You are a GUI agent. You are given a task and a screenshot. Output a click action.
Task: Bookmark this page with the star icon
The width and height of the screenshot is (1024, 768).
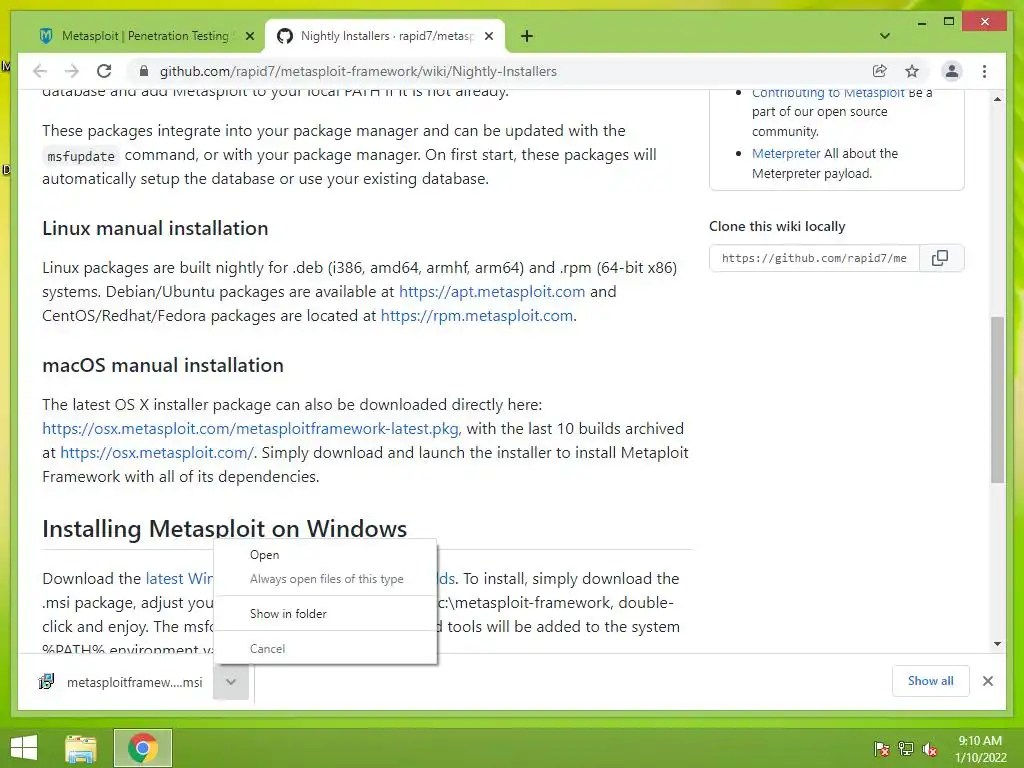coord(912,71)
